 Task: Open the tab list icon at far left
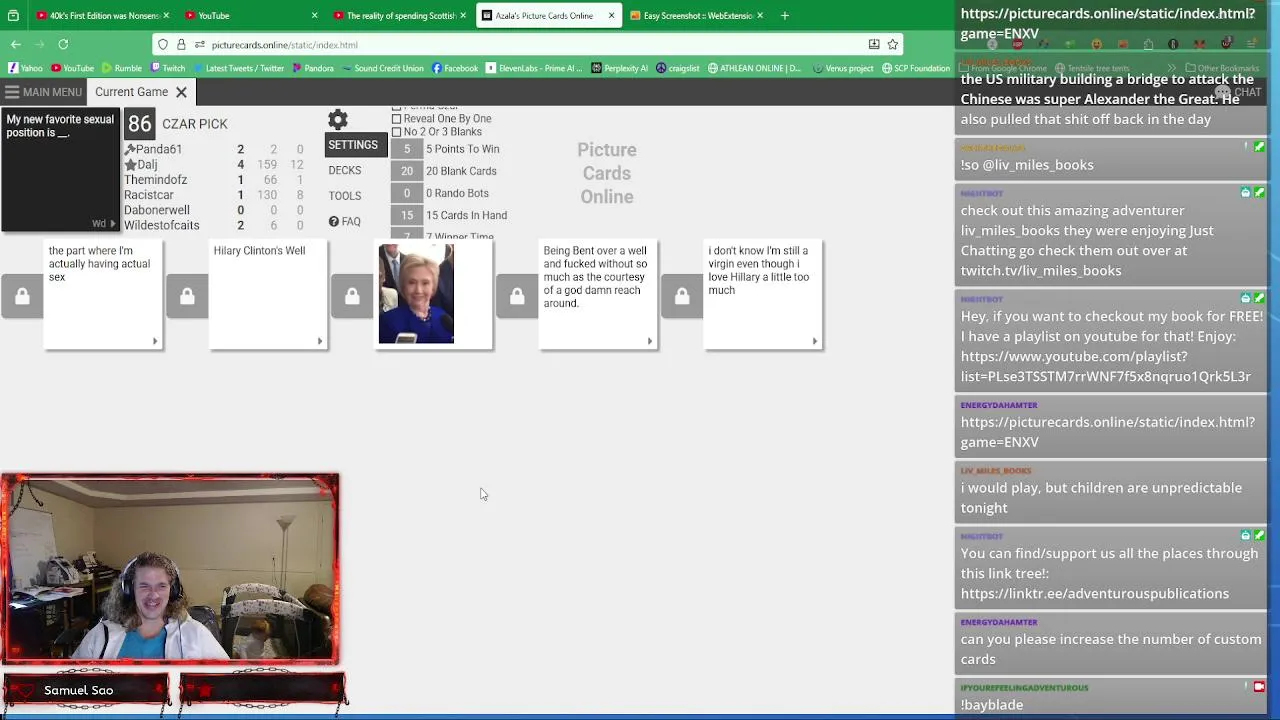[13, 15]
